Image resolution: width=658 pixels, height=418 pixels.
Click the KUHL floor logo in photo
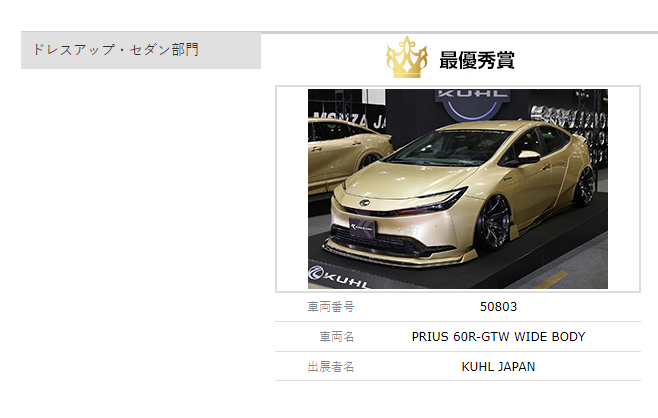pos(339,278)
